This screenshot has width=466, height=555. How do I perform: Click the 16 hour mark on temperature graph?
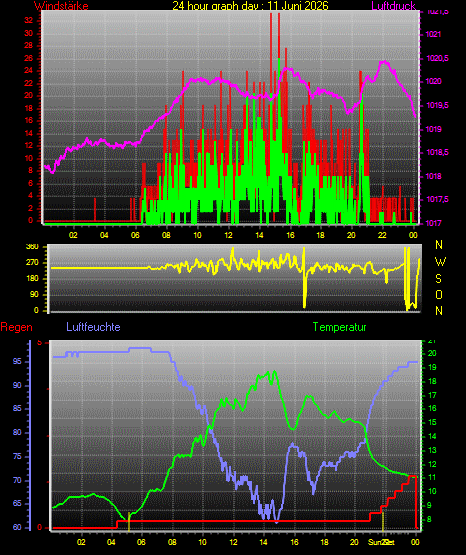294,542
